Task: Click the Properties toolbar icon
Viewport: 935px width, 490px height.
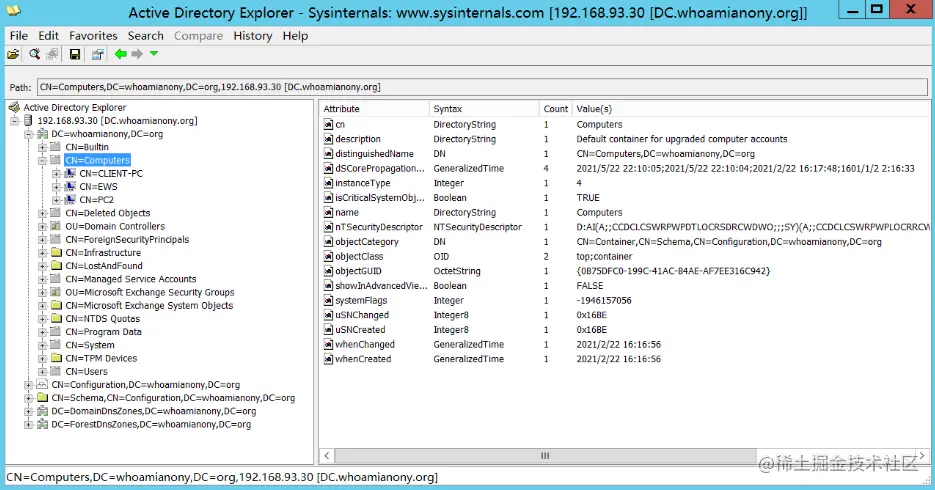Action: [97, 54]
